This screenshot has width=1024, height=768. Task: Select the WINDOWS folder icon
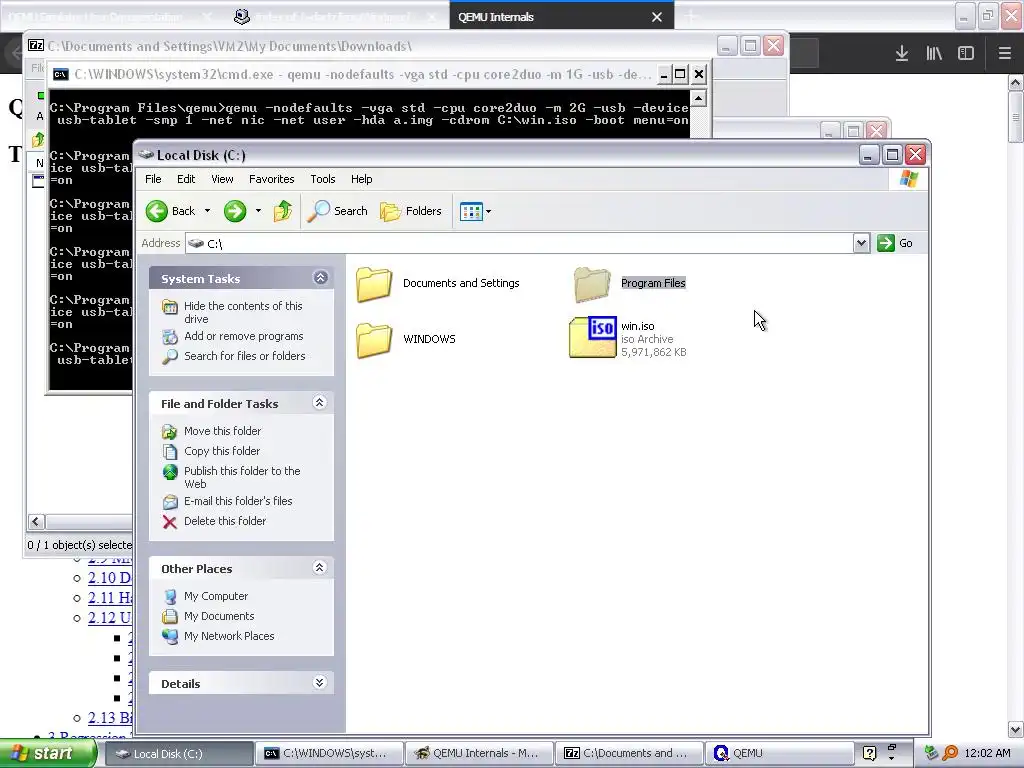pos(374,340)
